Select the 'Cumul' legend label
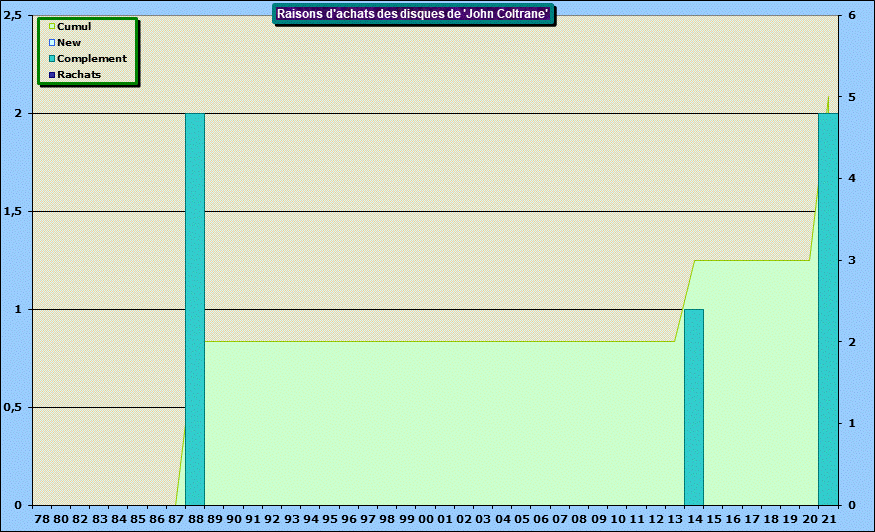This screenshot has width=875, height=532. pos(74,26)
